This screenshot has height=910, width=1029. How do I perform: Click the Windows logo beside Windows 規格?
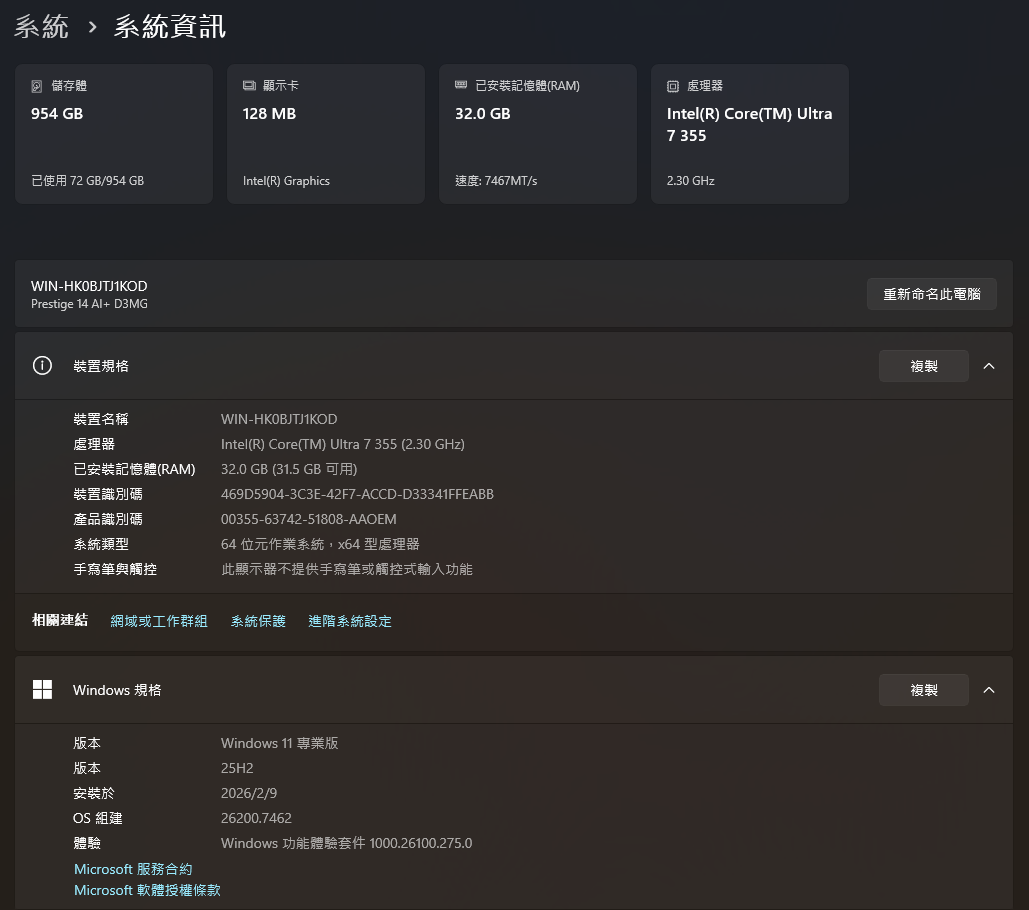tap(41, 689)
